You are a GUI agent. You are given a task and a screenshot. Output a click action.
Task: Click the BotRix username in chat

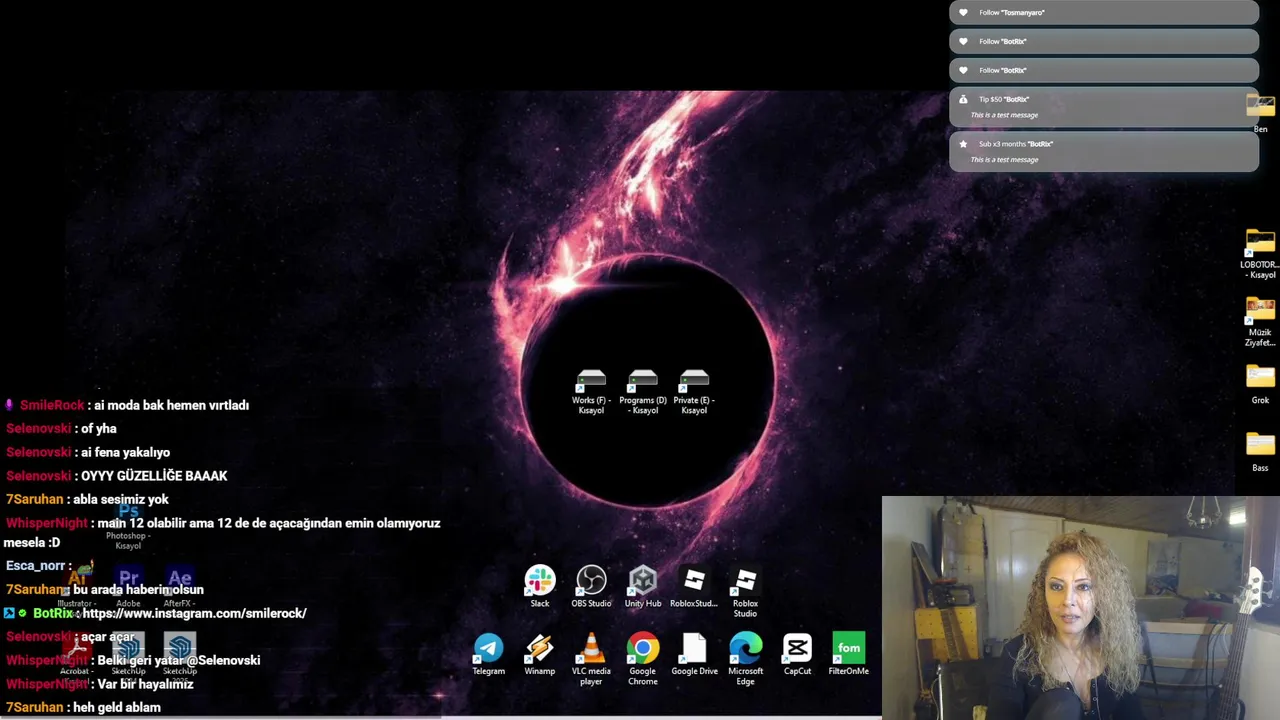point(53,613)
